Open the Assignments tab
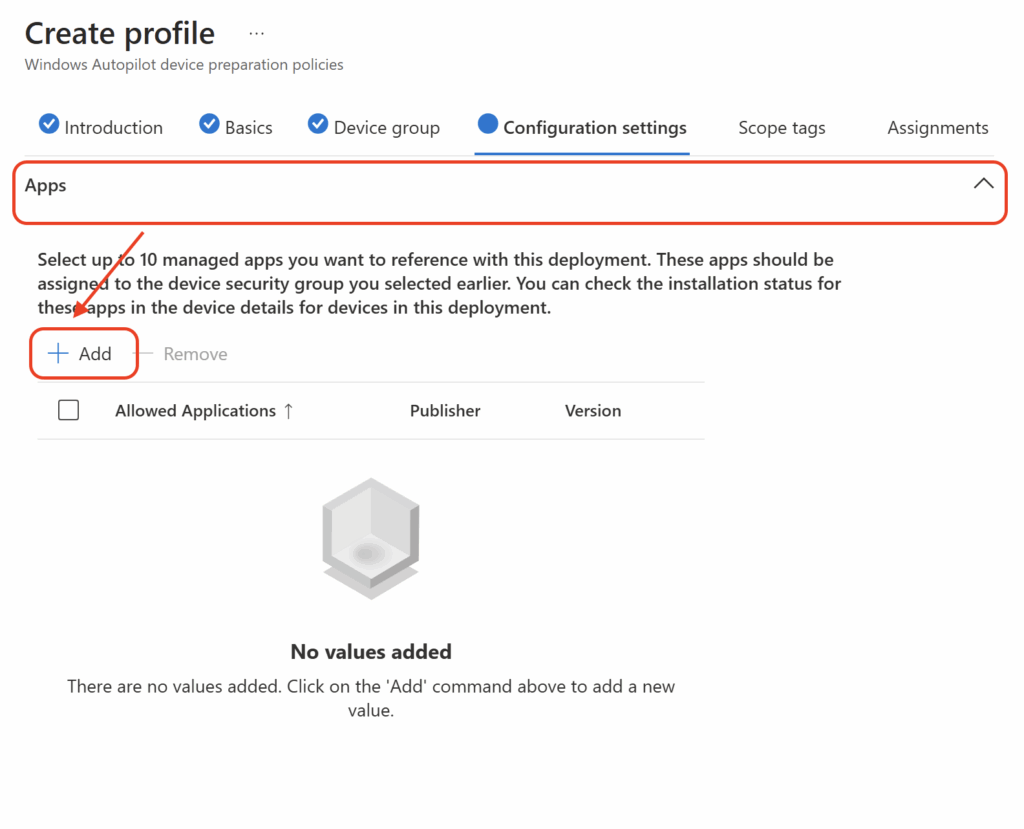The width and height of the screenshot is (1024, 829). coord(938,127)
